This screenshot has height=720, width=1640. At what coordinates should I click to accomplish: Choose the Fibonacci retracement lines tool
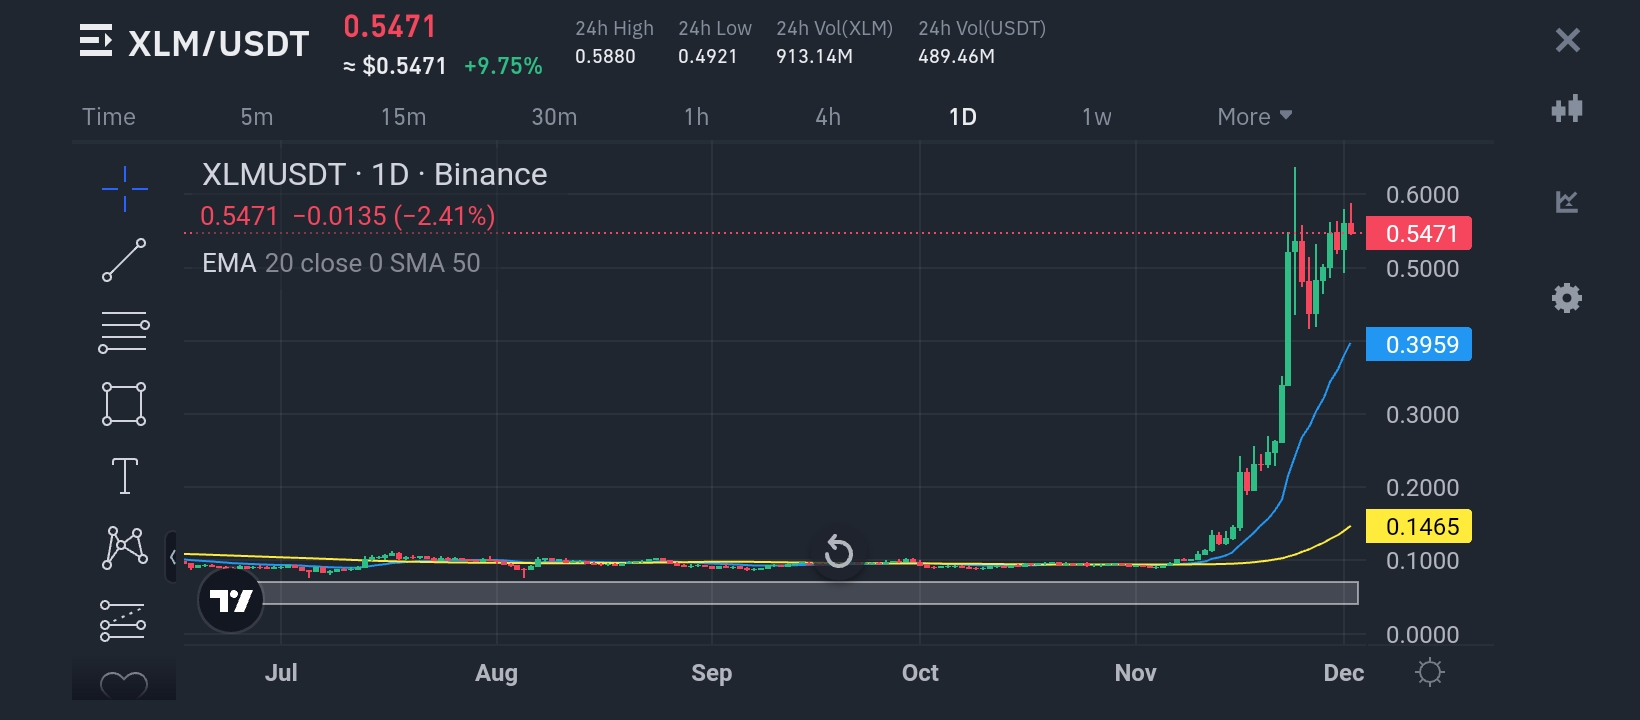124,333
